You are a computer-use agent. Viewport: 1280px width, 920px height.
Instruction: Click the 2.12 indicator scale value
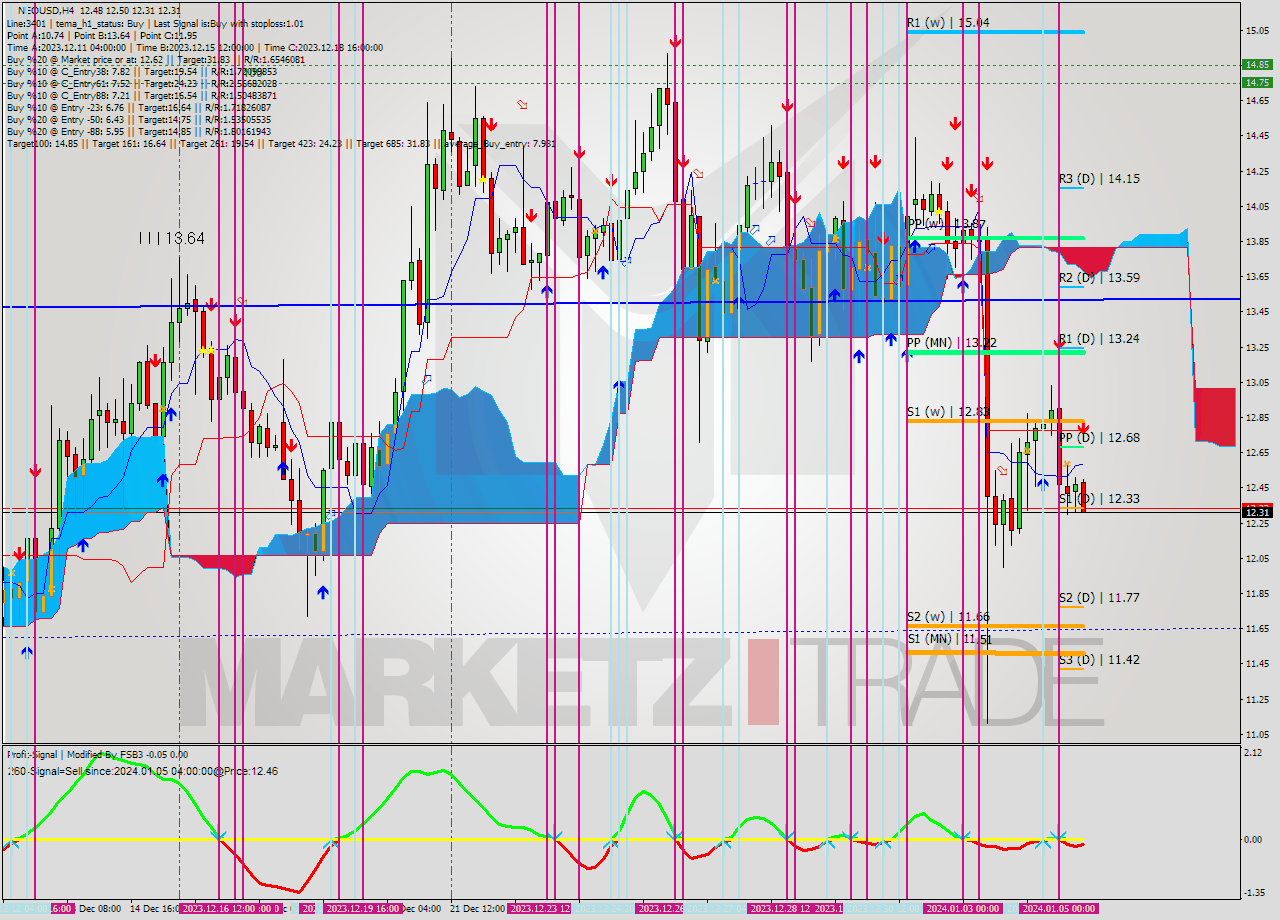[x=1255, y=753]
